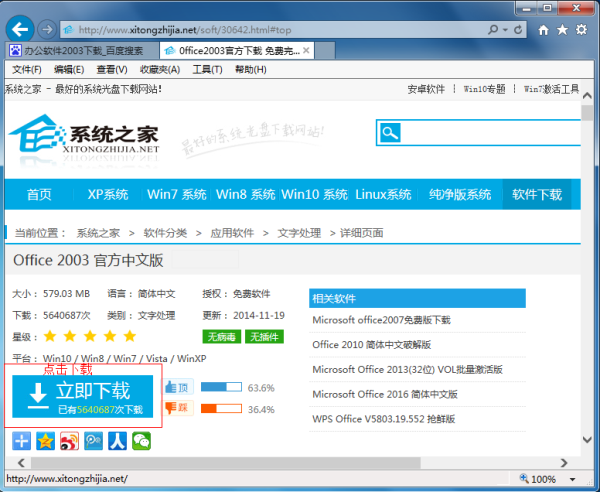
Task: Open the 帮助(H) menu
Action: [x=251, y=69]
